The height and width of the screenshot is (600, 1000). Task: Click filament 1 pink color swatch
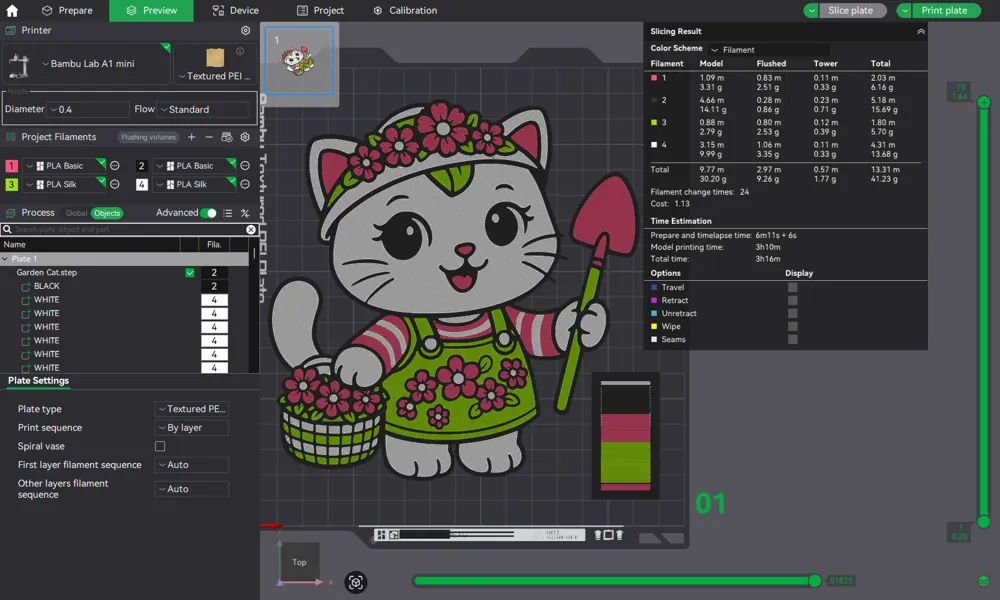pos(11,166)
